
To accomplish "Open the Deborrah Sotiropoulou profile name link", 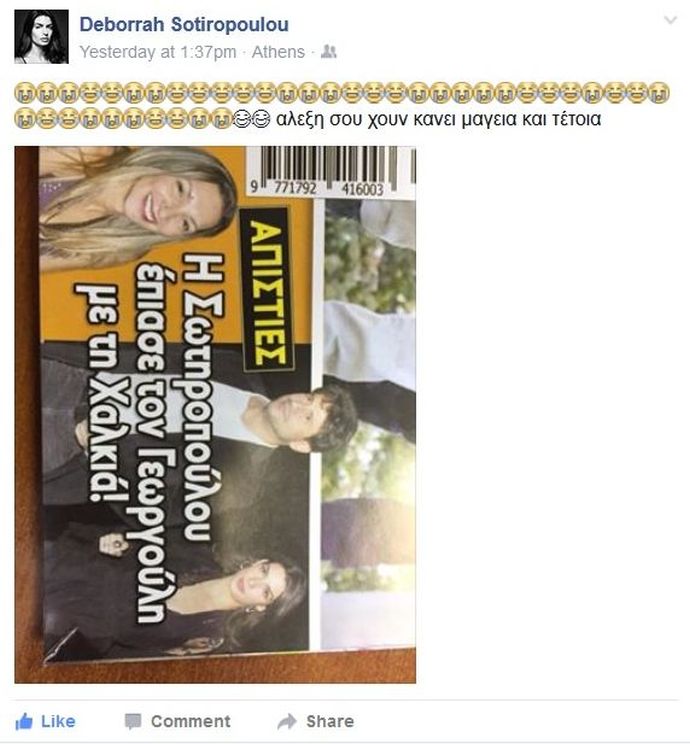I will pos(184,25).
